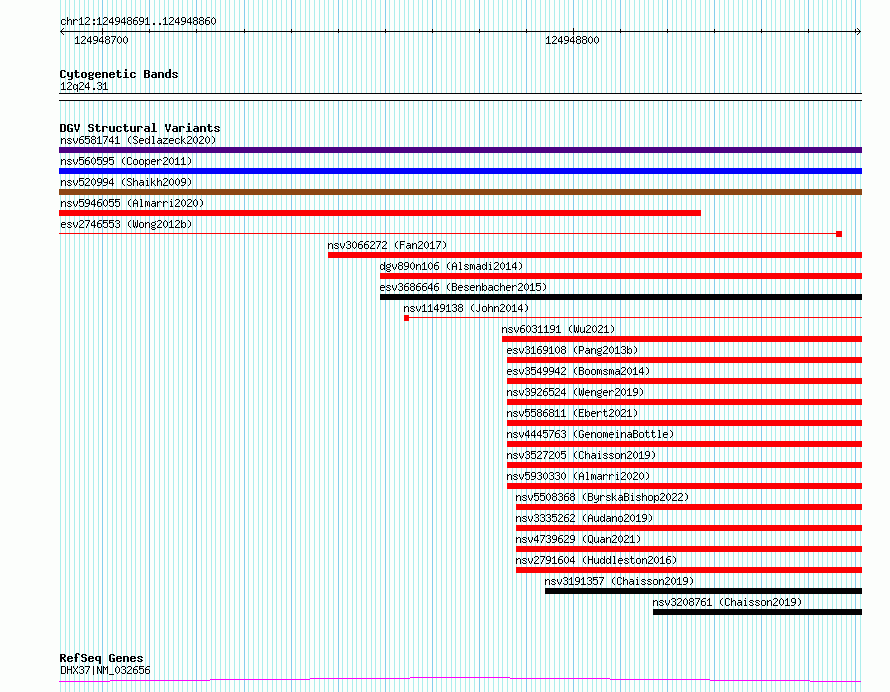Select the dgv890n106 (Alsmadi2014) label
This screenshot has height=692, width=890.
pos(451,266)
